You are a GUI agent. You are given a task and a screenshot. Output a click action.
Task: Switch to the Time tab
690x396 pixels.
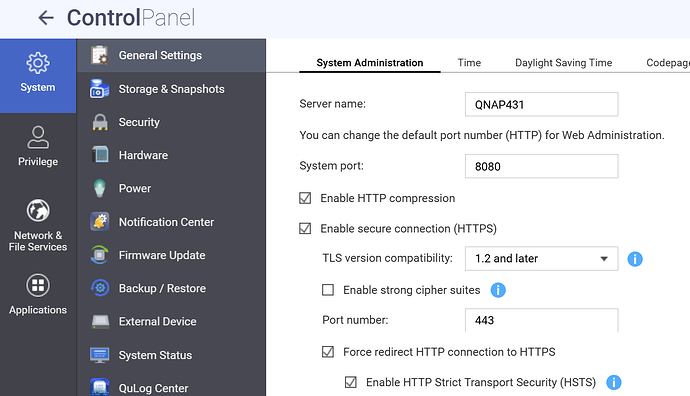click(x=469, y=63)
